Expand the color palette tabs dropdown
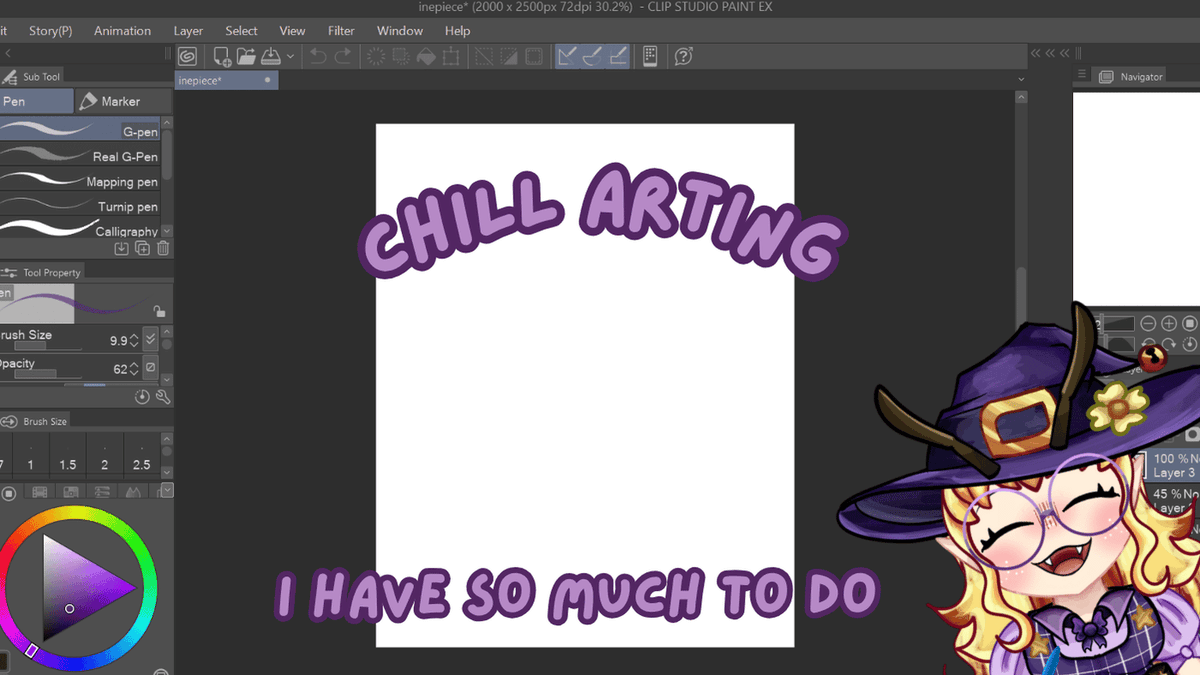 (x=167, y=490)
